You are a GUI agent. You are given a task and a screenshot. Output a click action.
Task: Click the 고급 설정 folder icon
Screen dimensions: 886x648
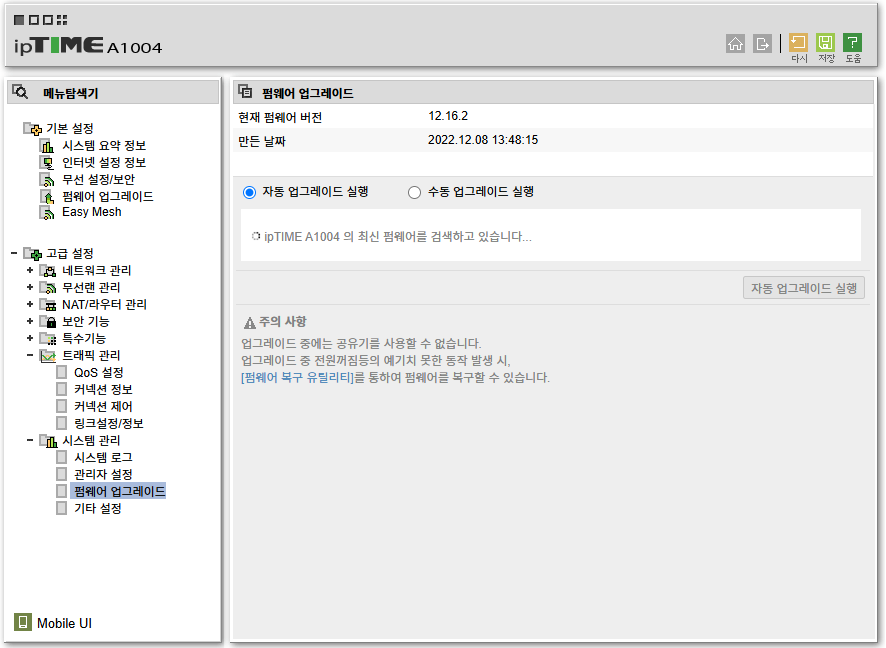pyautogui.click(x=32, y=254)
